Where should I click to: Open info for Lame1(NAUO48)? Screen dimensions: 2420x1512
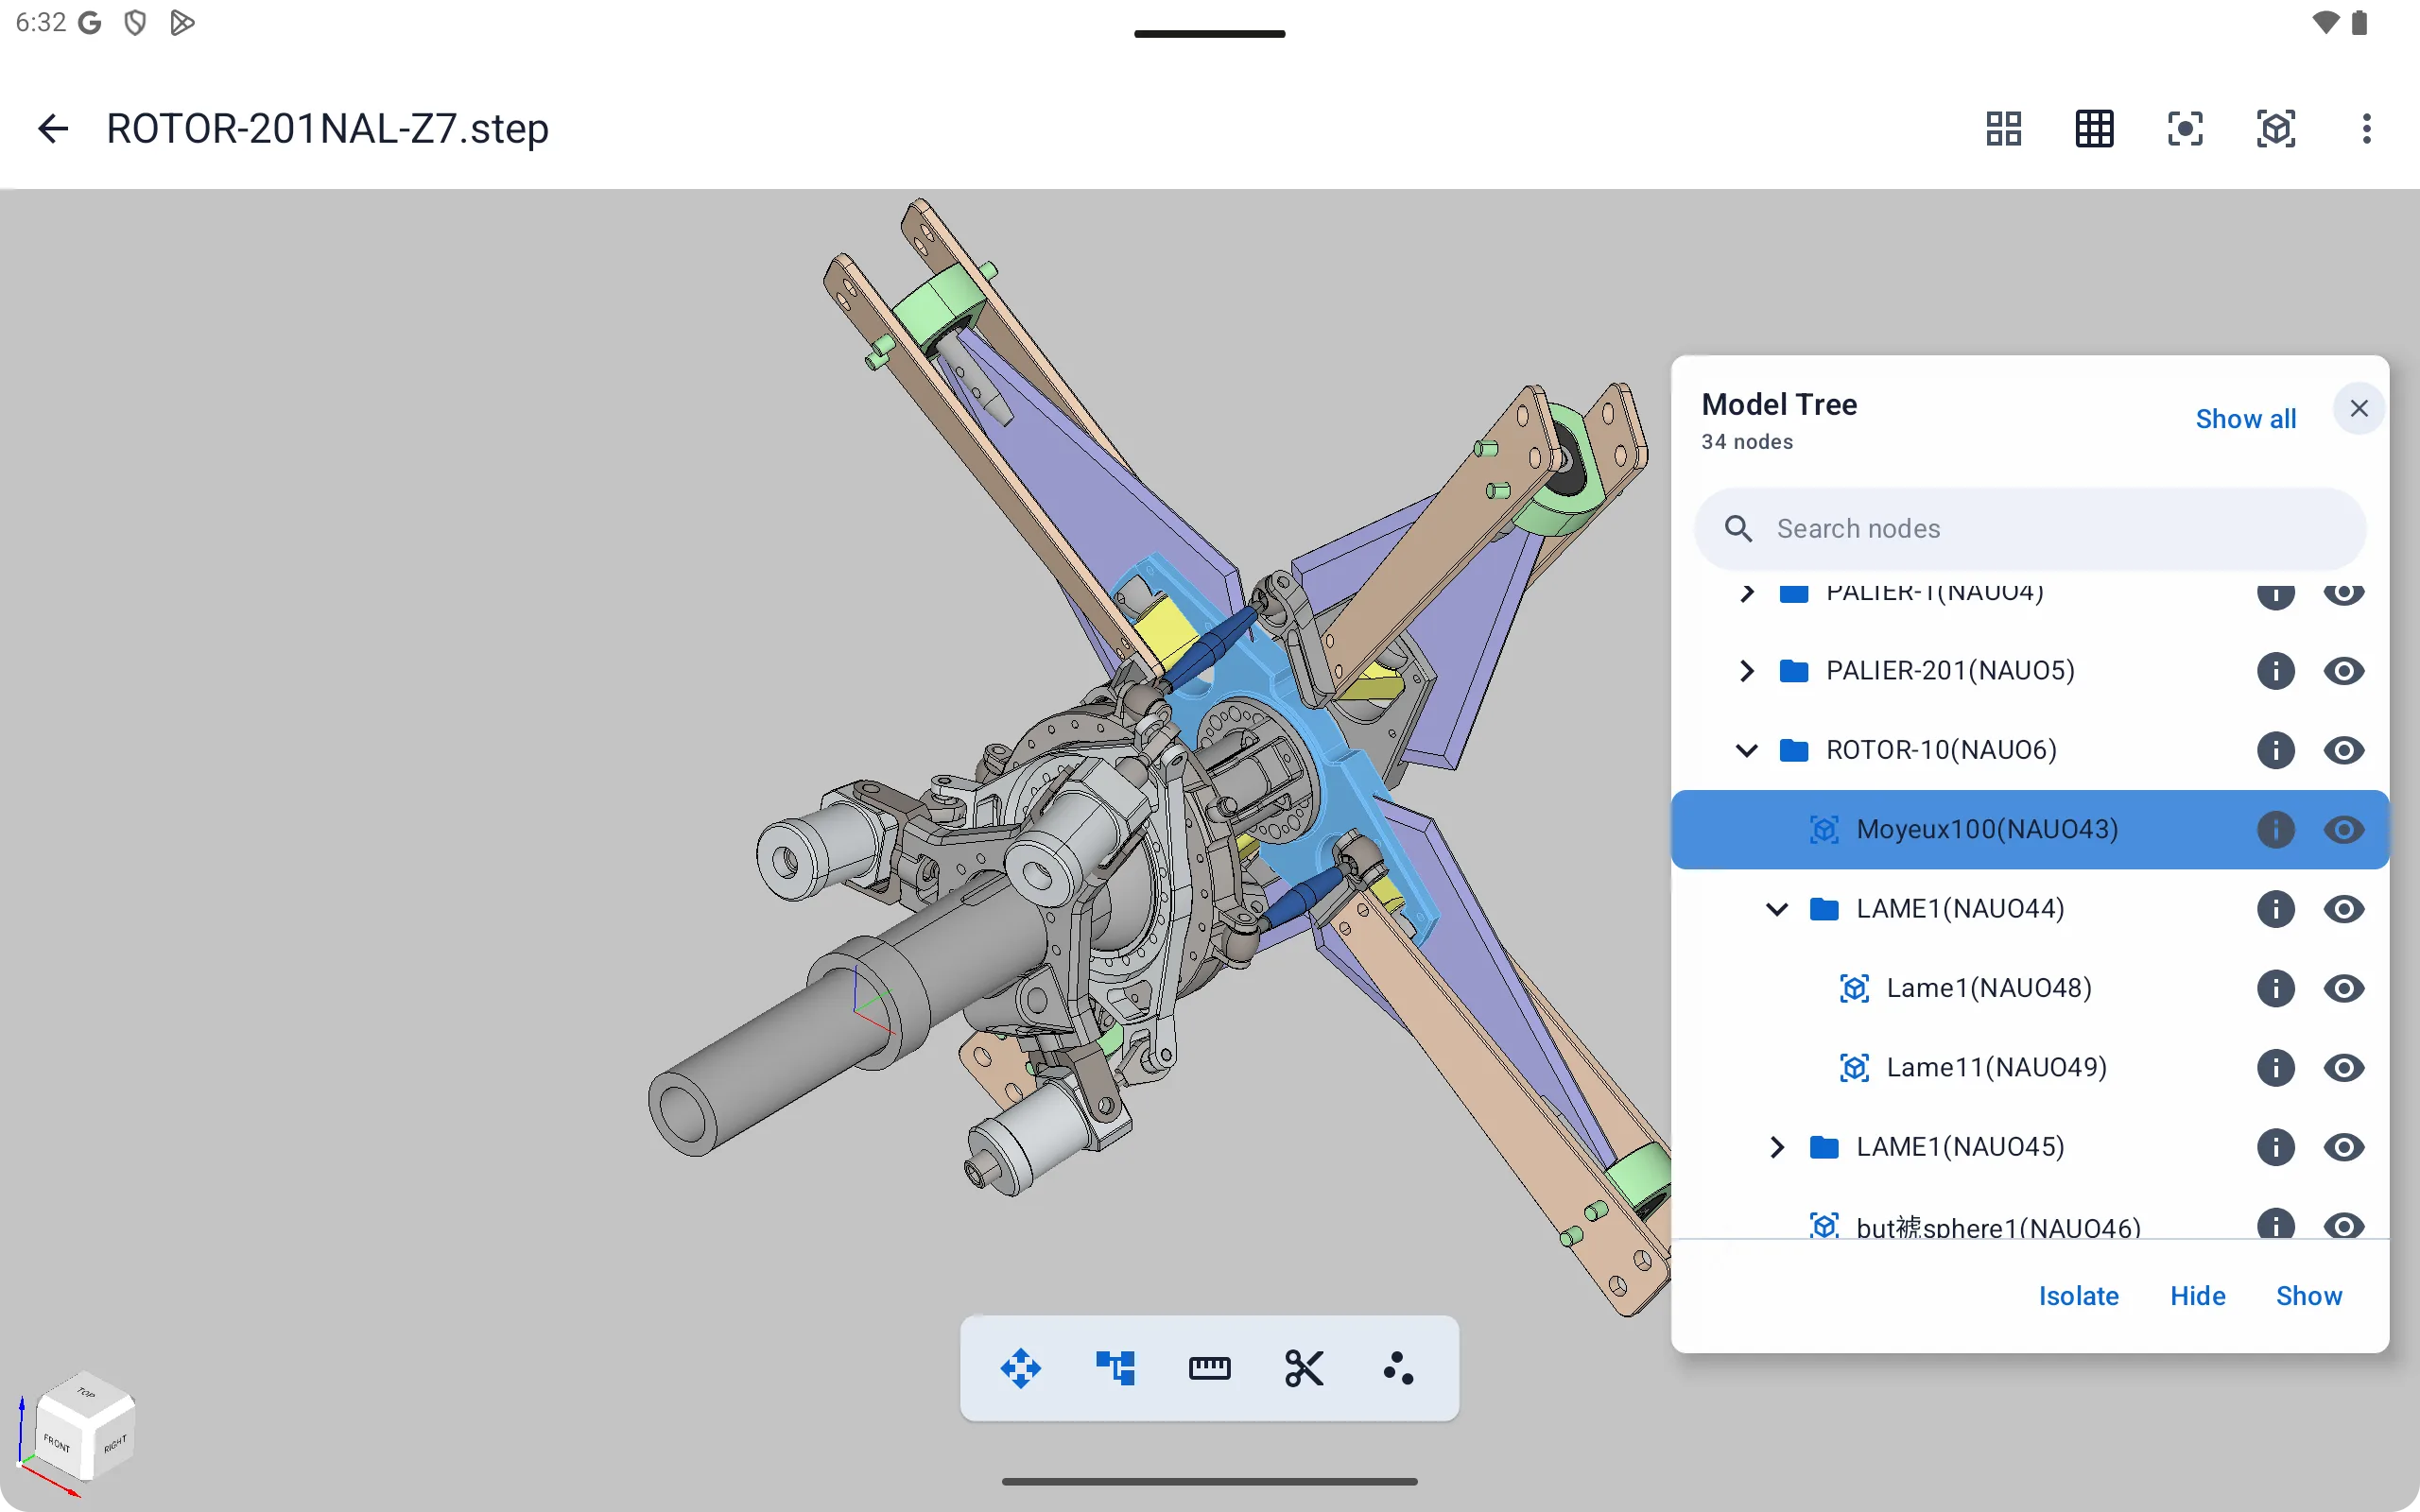2275,988
